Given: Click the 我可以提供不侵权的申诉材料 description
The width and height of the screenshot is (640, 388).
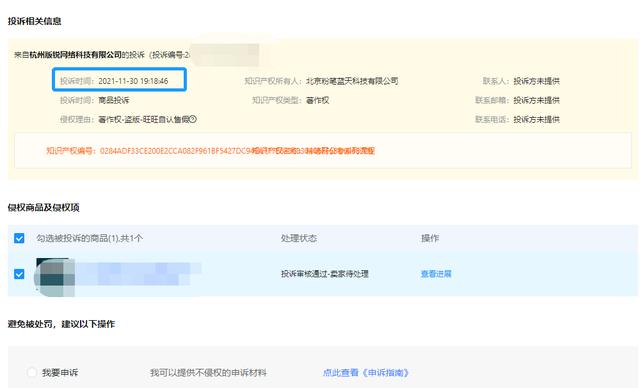Looking at the screenshot, I should [208, 372].
